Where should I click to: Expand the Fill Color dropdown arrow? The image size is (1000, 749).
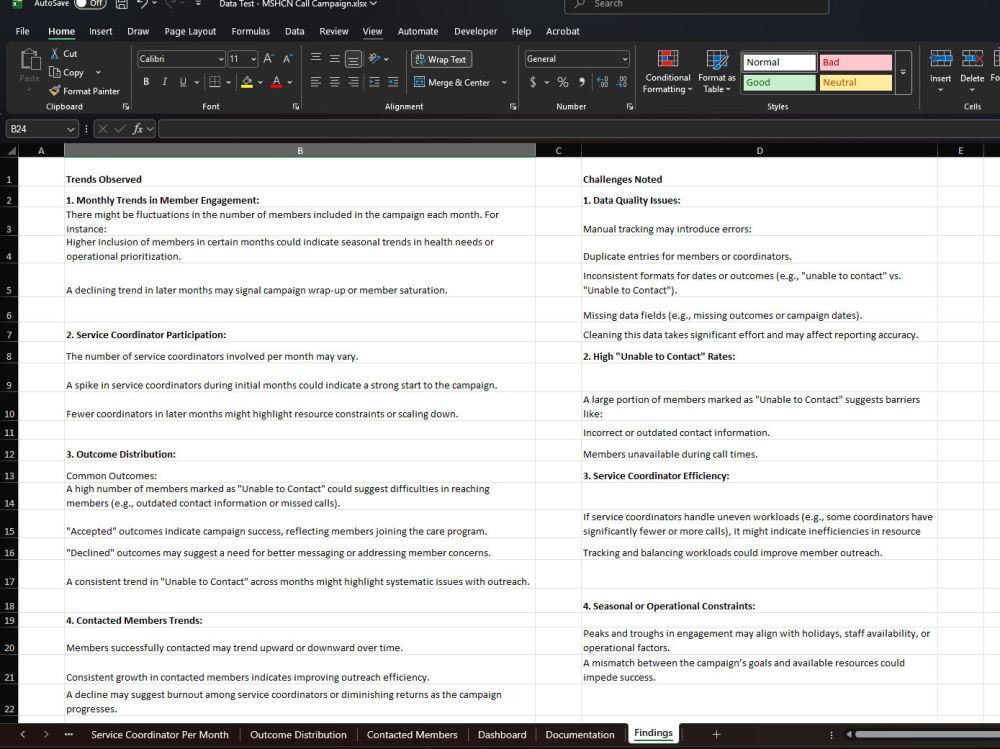260,82
